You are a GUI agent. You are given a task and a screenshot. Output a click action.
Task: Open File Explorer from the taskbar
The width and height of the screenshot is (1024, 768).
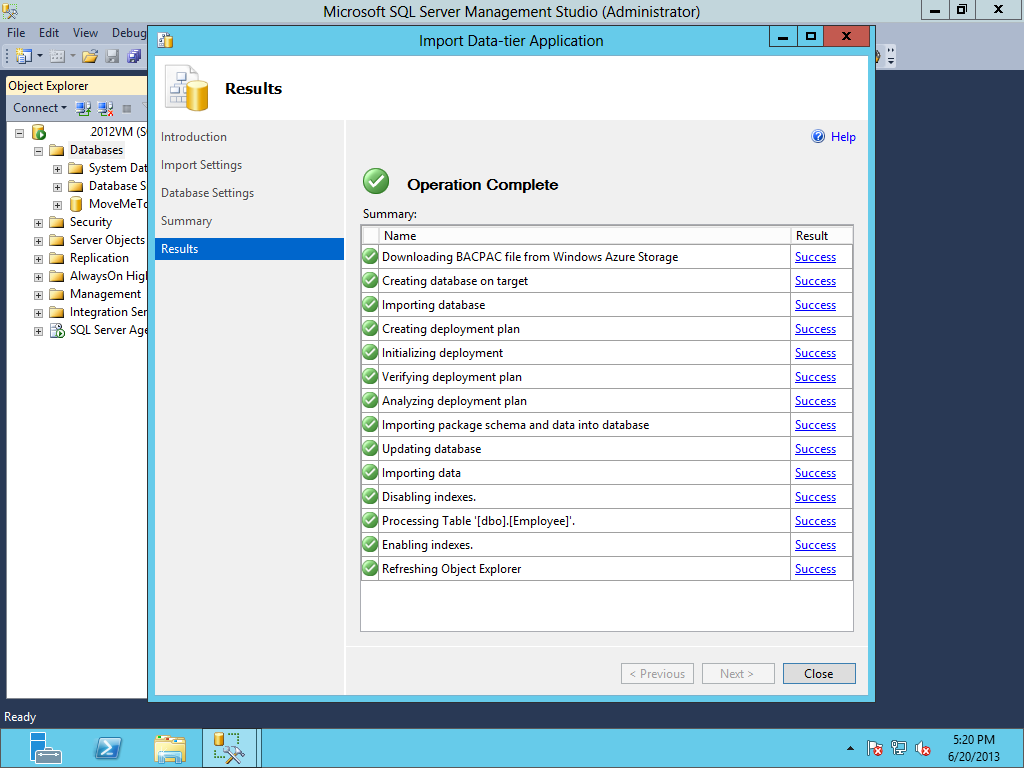pos(169,748)
